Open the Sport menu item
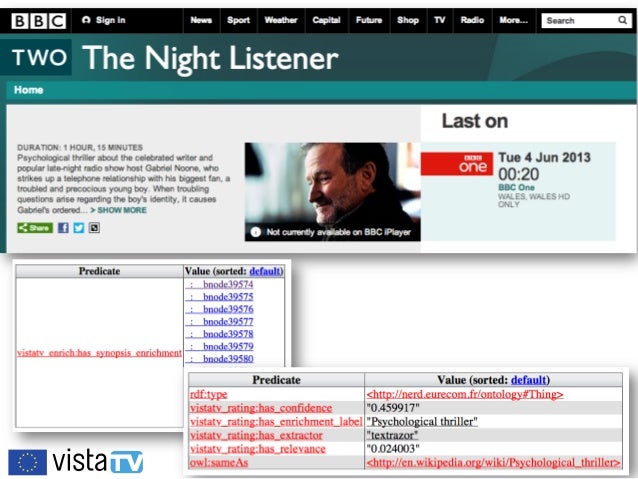Screen dimensions: 638x479 (238, 20)
